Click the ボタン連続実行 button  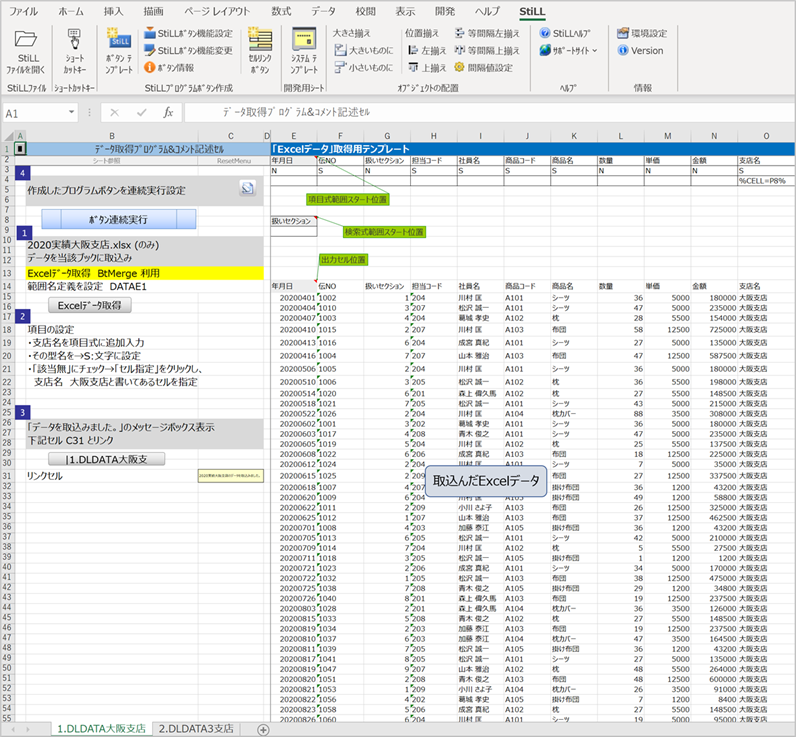(x=118, y=220)
